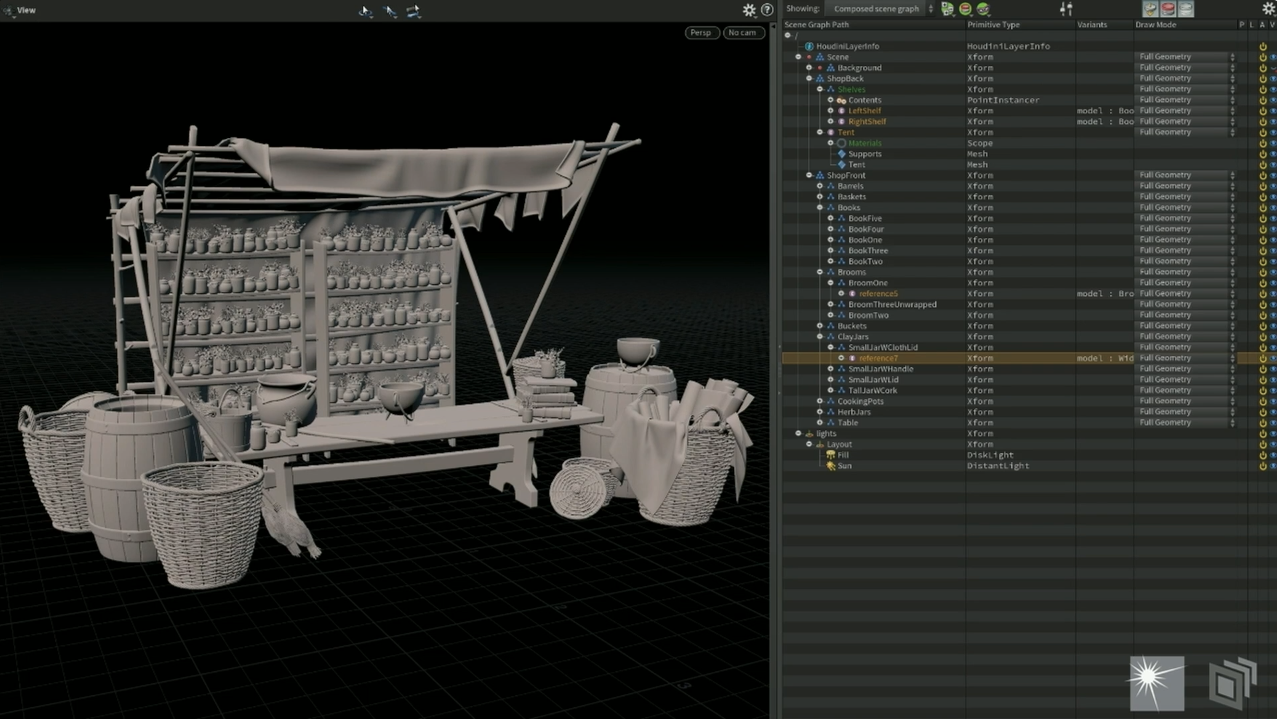Click the red draw mode toolbar icon
1277x719 pixels.
1168,9
